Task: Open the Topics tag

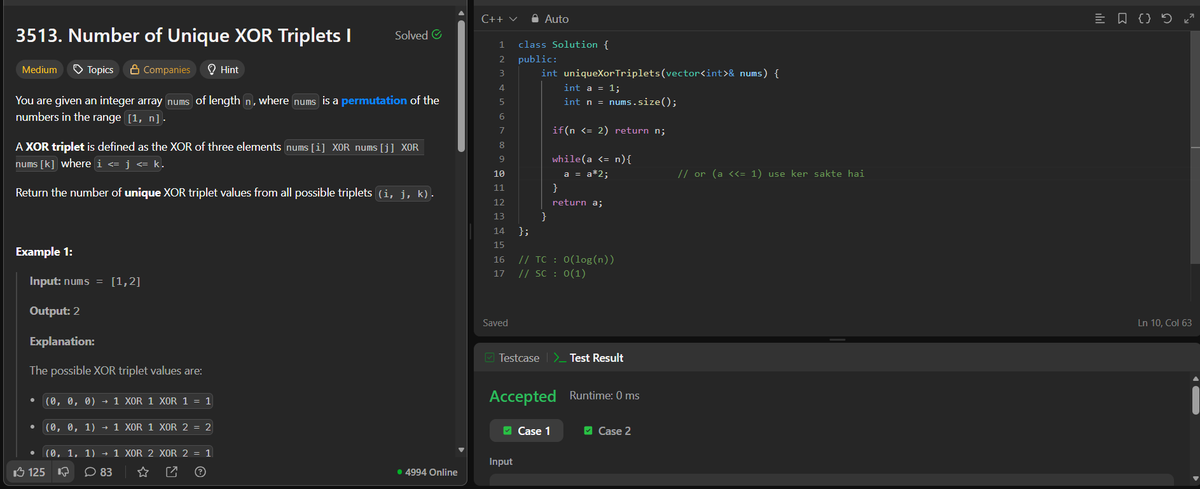Action: [x=94, y=70]
